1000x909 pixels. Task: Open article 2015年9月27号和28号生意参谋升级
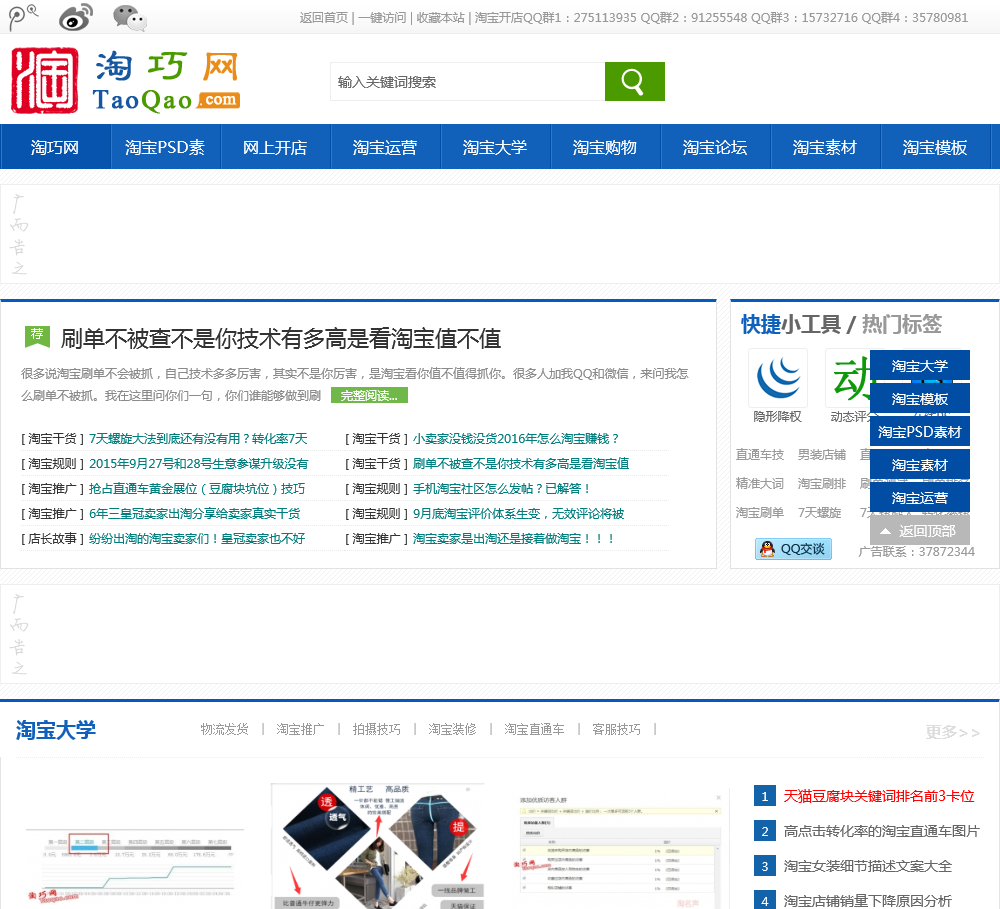[198, 464]
